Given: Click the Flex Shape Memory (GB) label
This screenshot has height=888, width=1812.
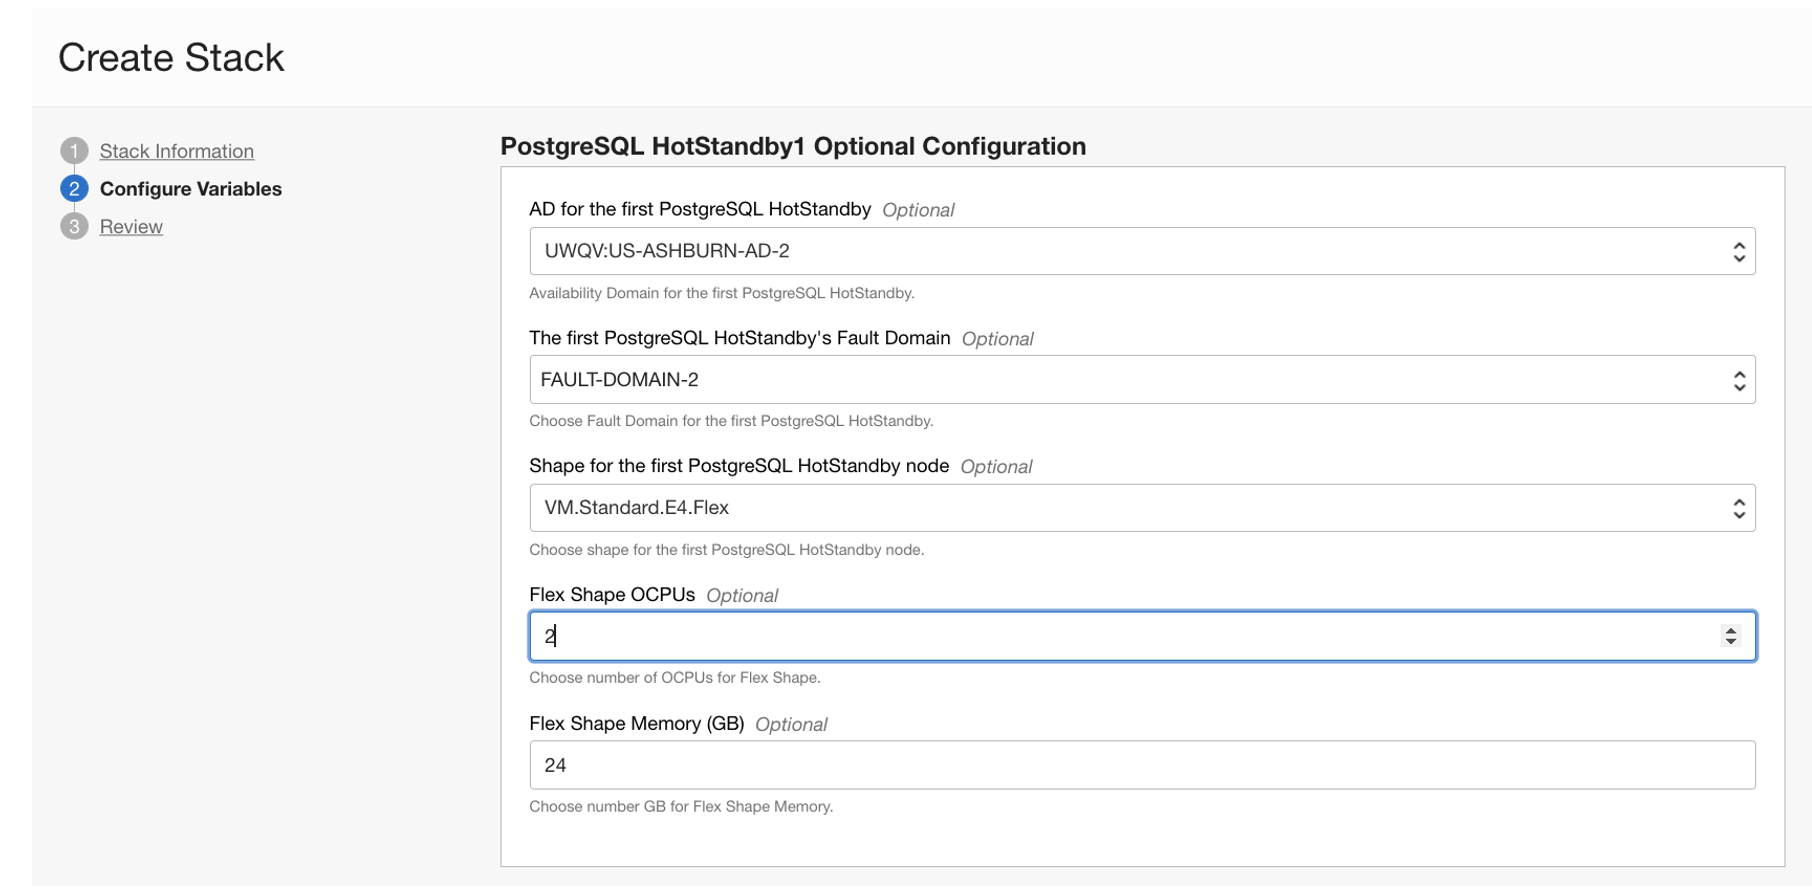Looking at the screenshot, I should click(636, 724).
